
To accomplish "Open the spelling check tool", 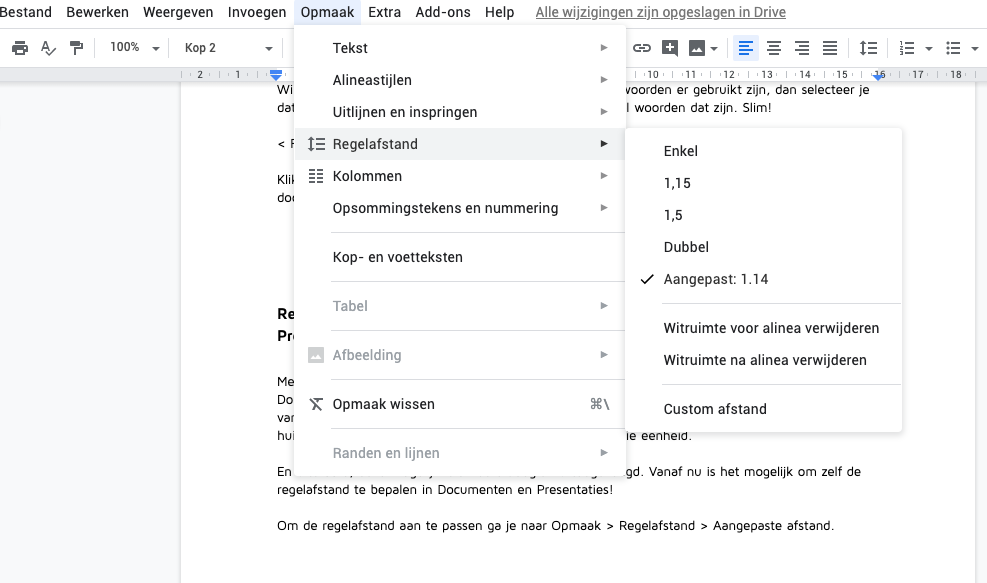I will [x=47, y=47].
